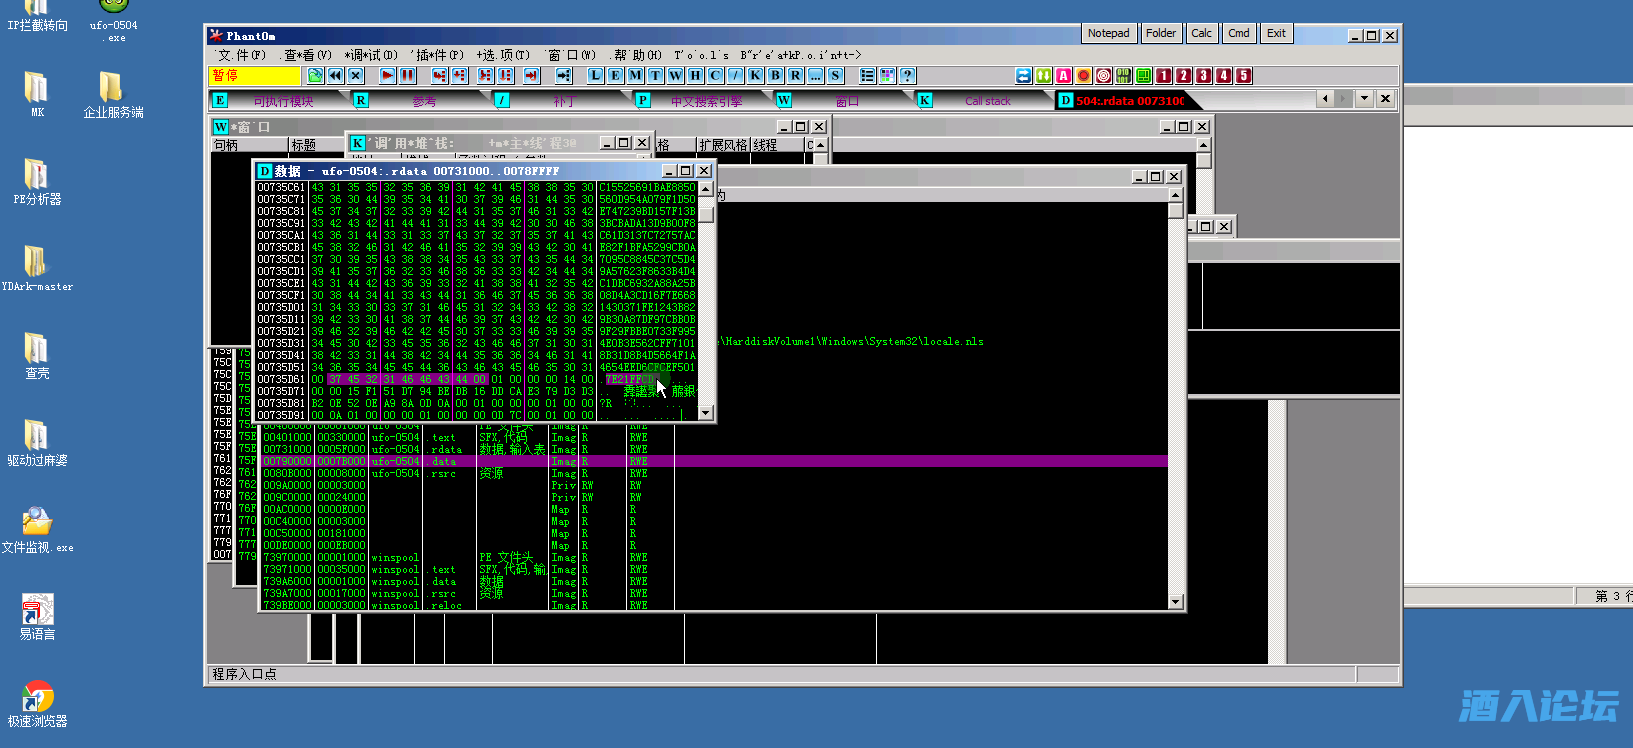Open the CPU window C icon
Viewport: 1633px width, 748px height.
pos(715,76)
